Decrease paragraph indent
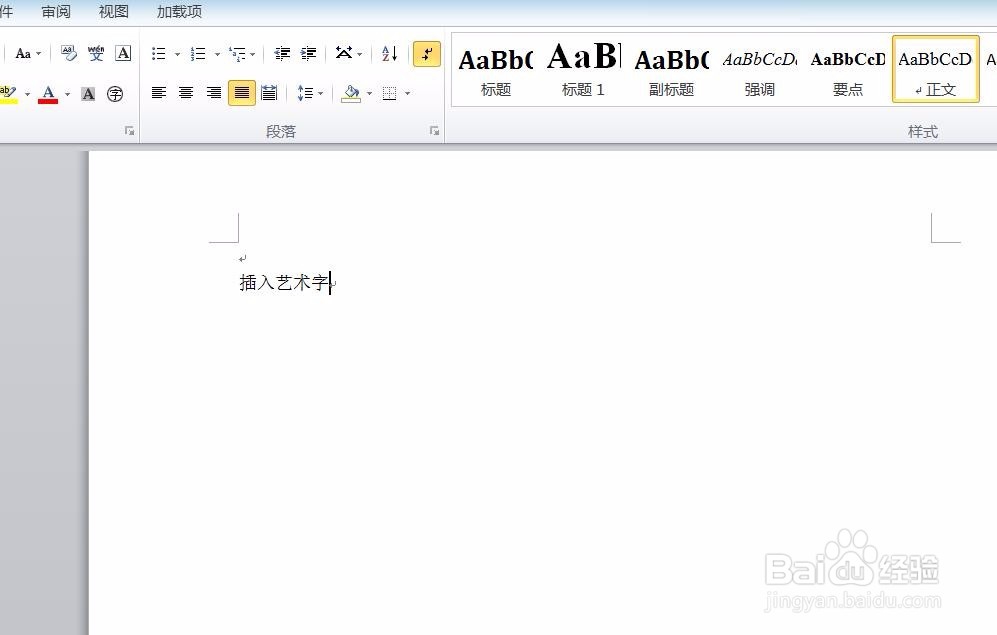This screenshot has width=997, height=635. point(282,53)
